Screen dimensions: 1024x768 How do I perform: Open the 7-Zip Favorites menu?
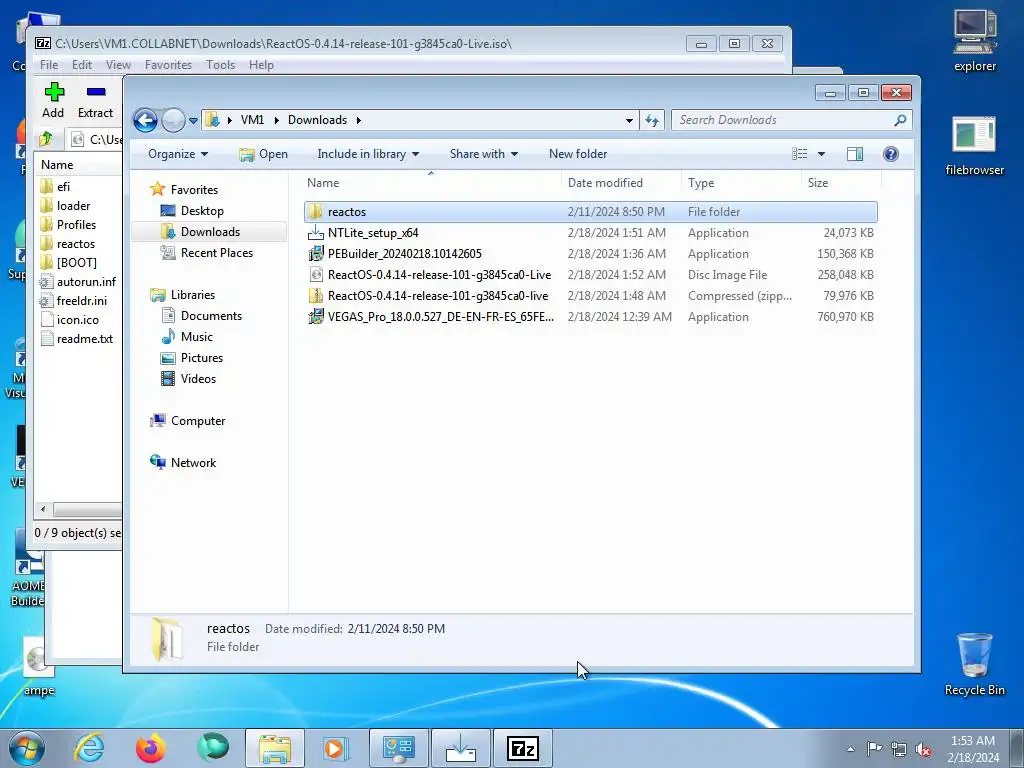point(168,65)
